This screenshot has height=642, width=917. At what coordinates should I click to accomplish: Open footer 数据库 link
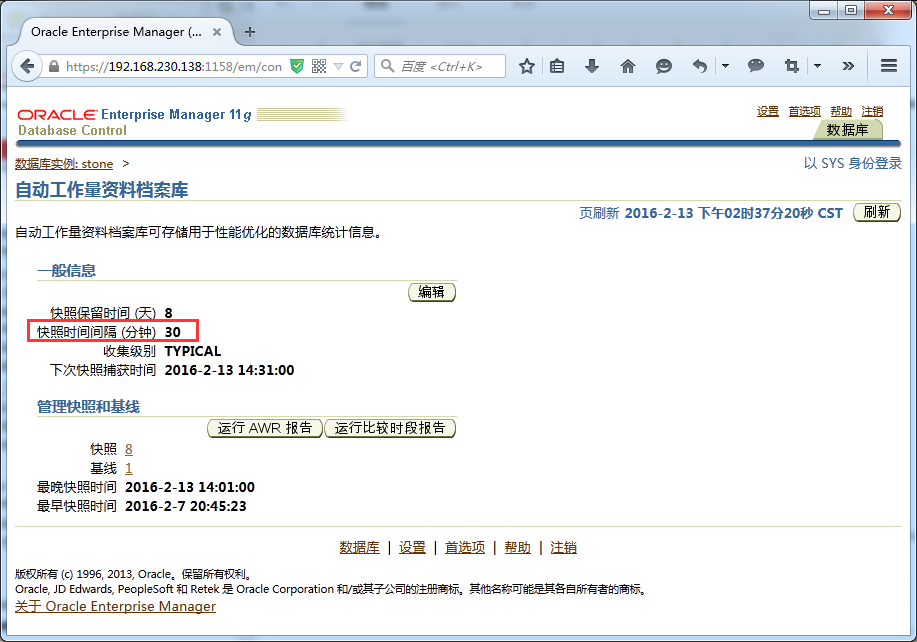[x=359, y=547]
